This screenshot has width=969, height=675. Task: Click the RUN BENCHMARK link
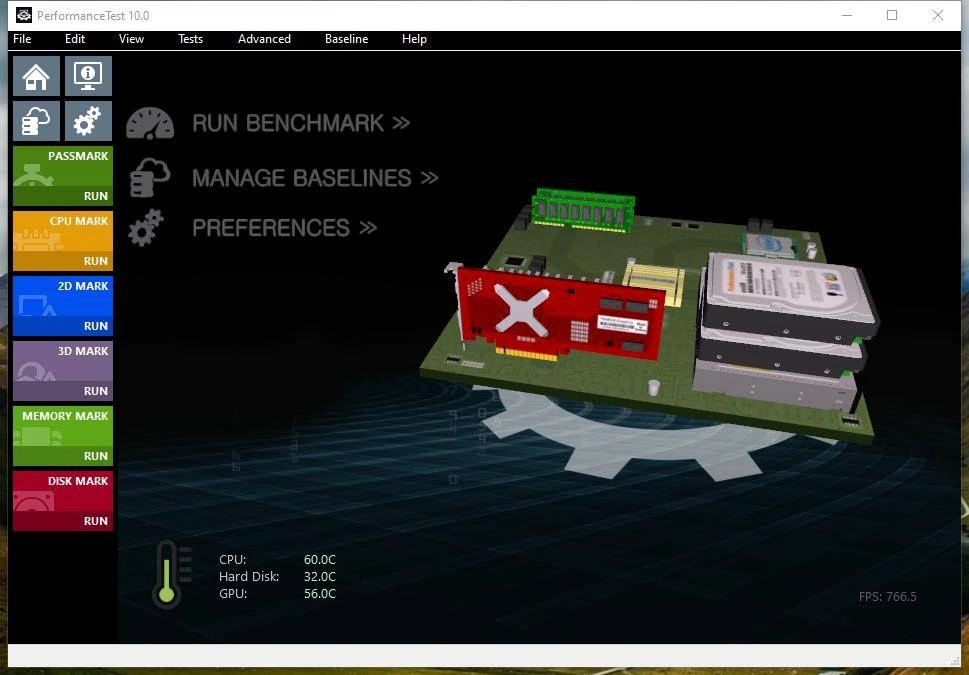[301, 123]
